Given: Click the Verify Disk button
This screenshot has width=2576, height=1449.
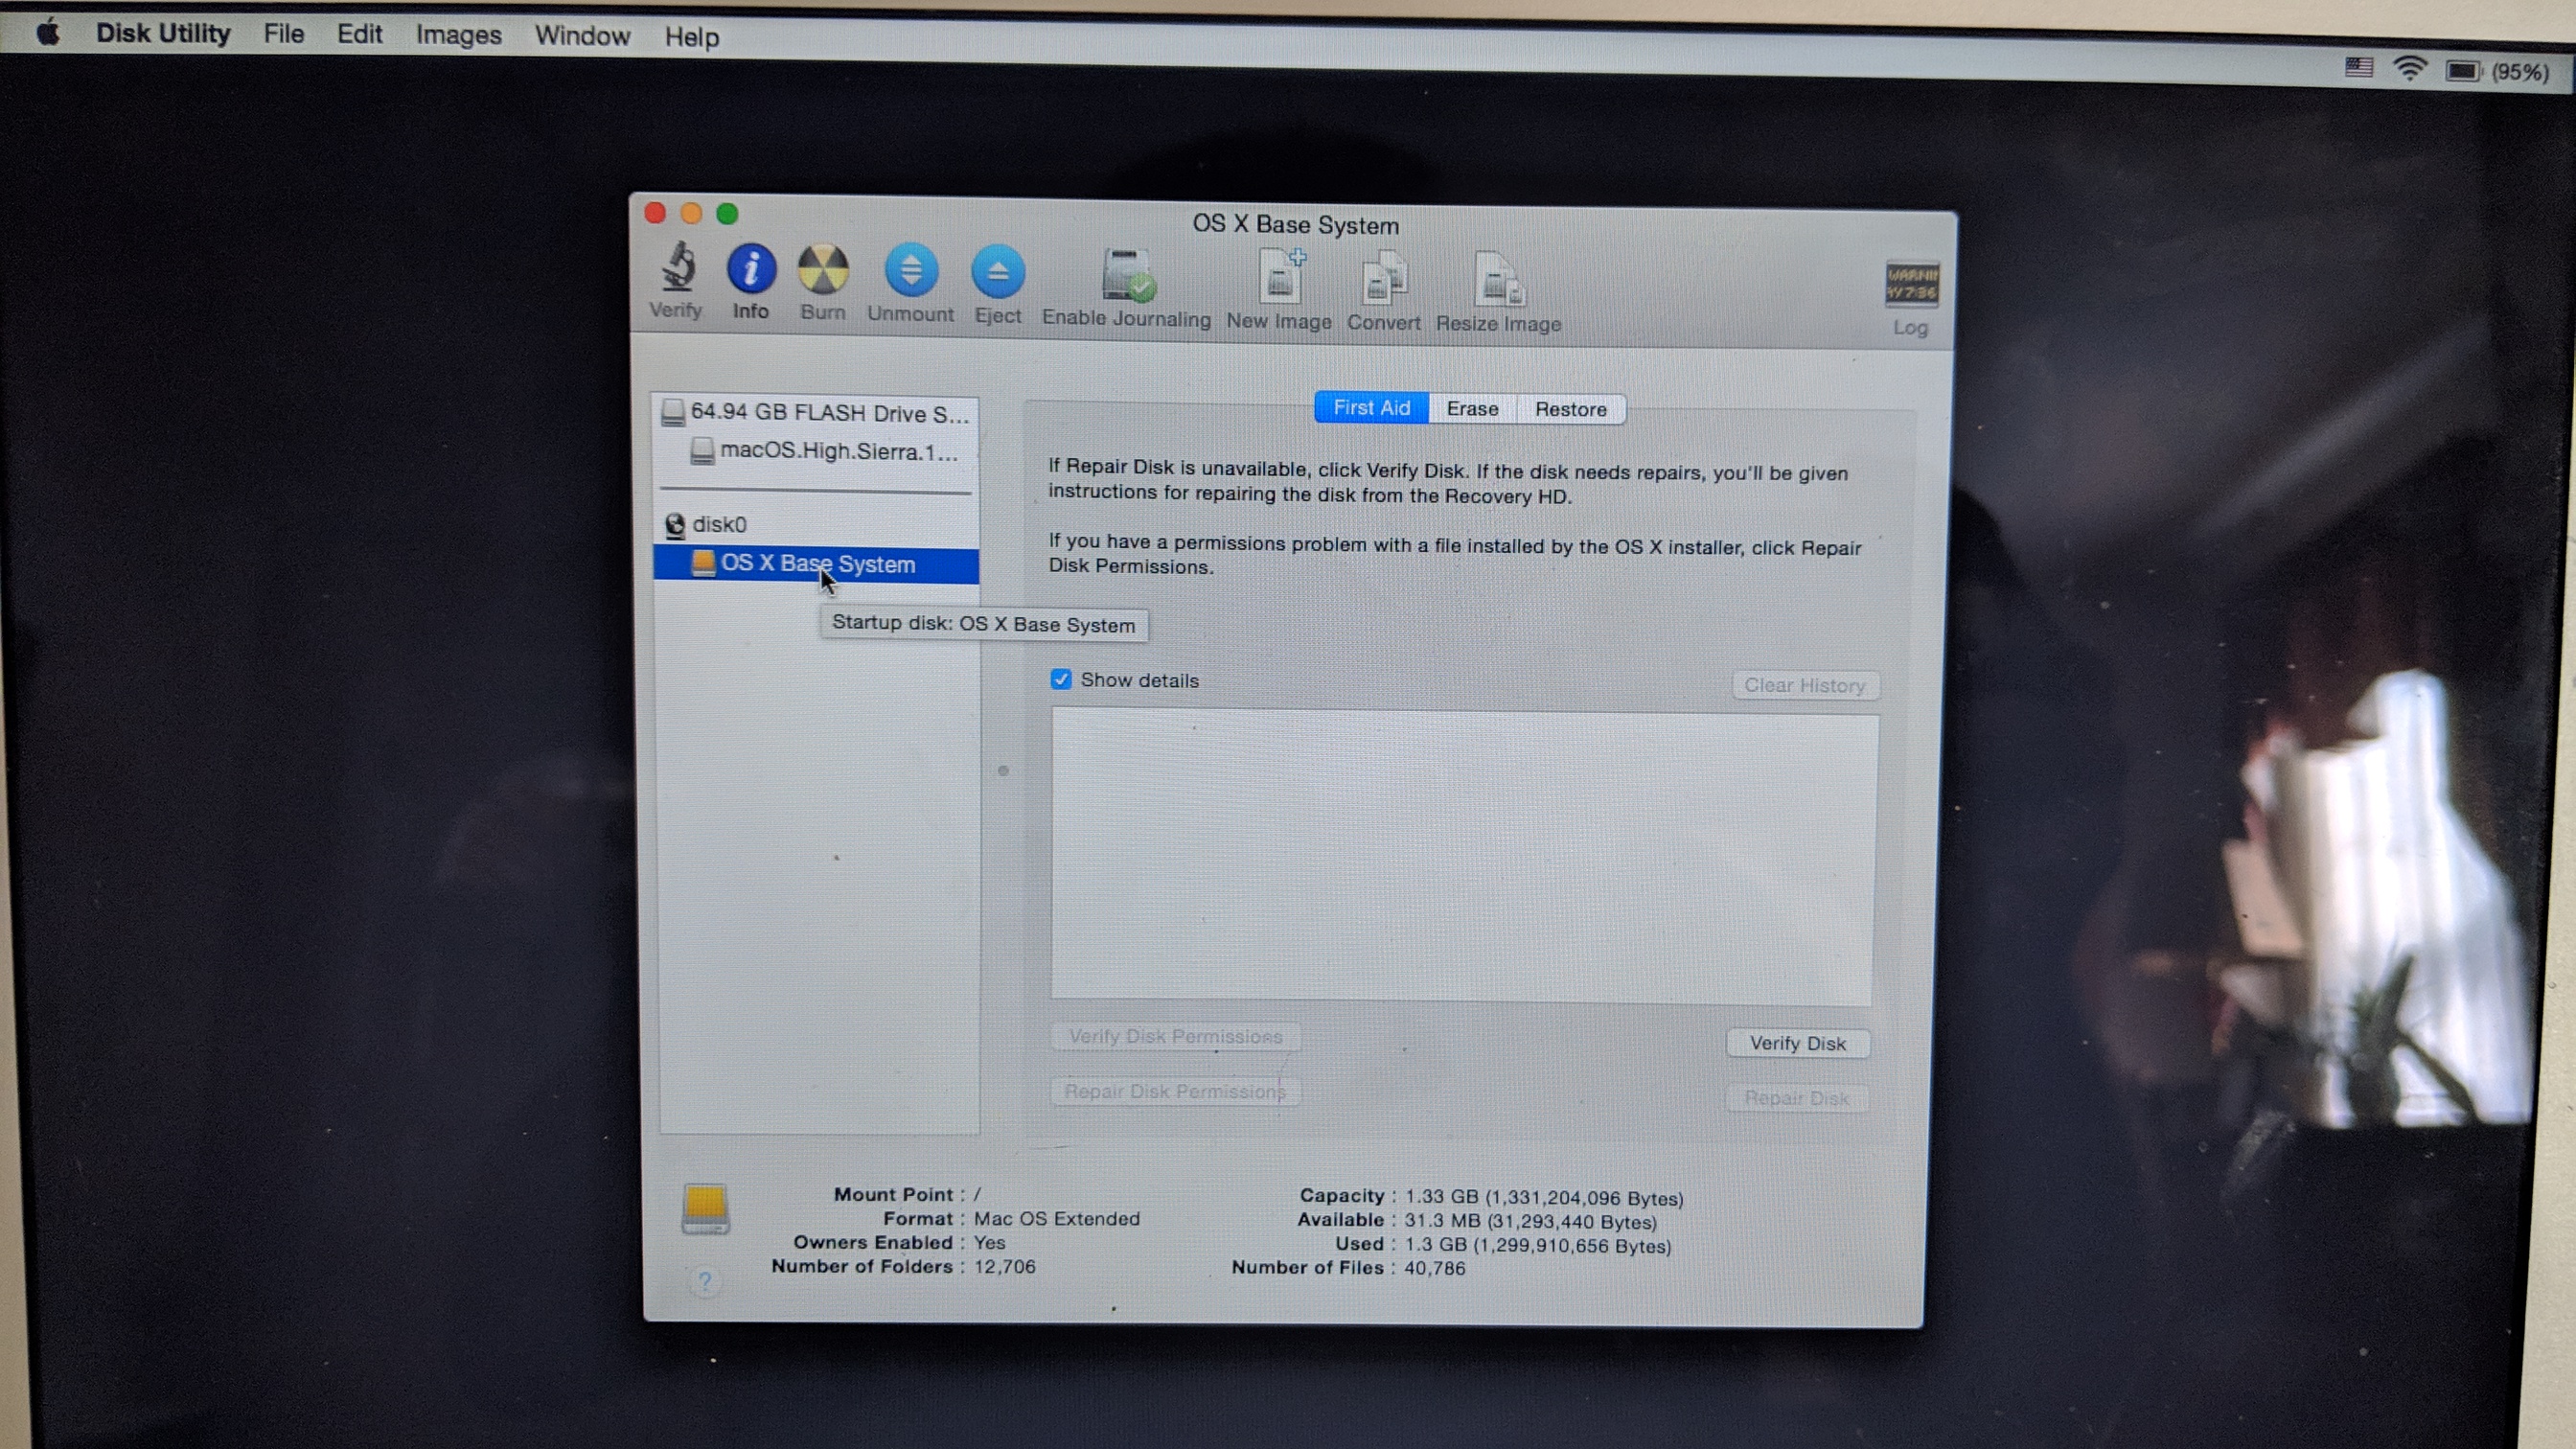Looking at the screenshot, I should click(1798, 1043).
